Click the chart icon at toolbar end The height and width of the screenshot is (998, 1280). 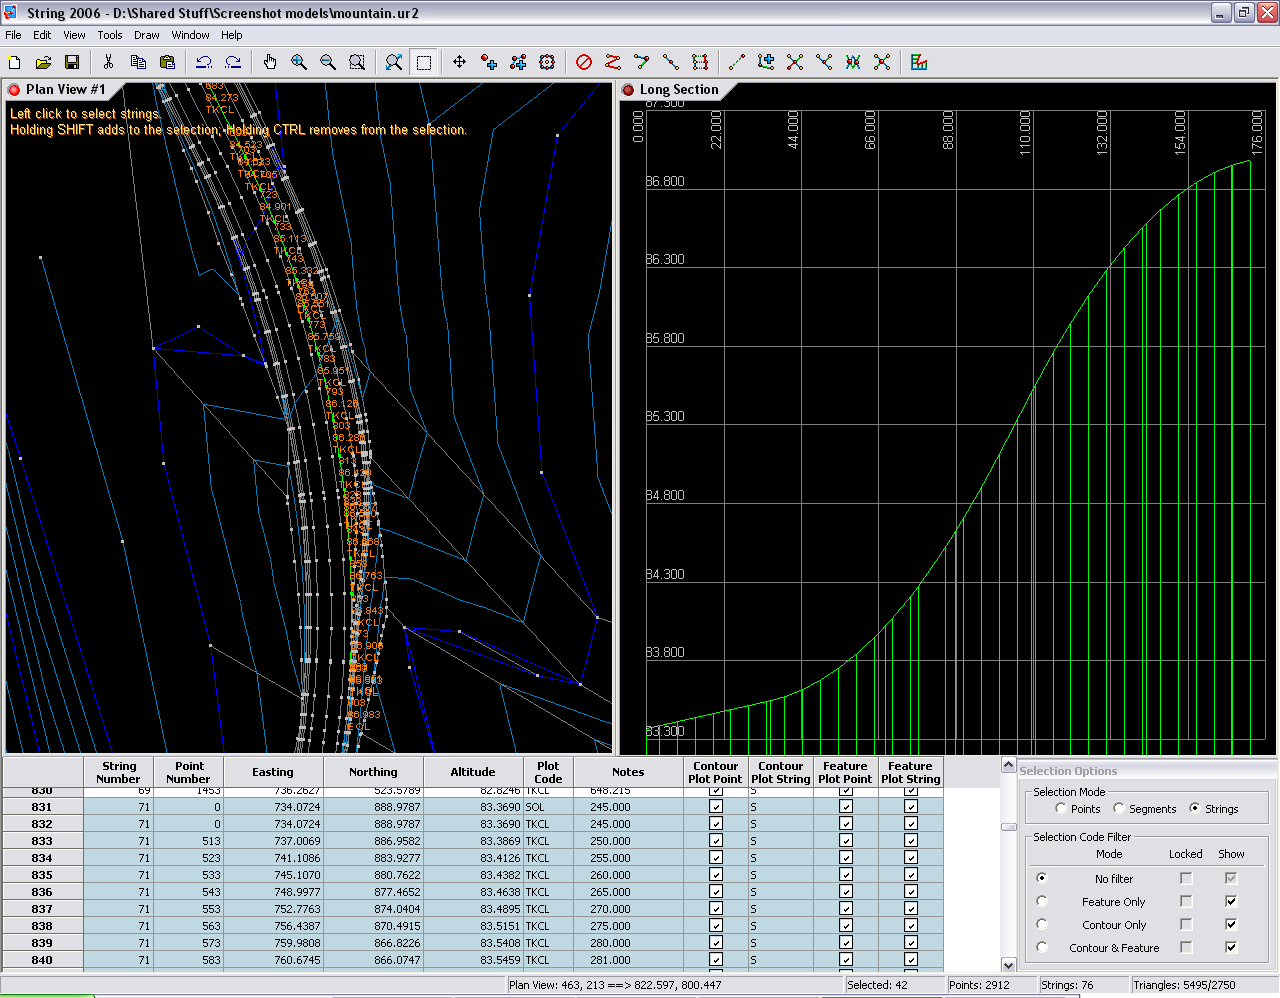919,62
